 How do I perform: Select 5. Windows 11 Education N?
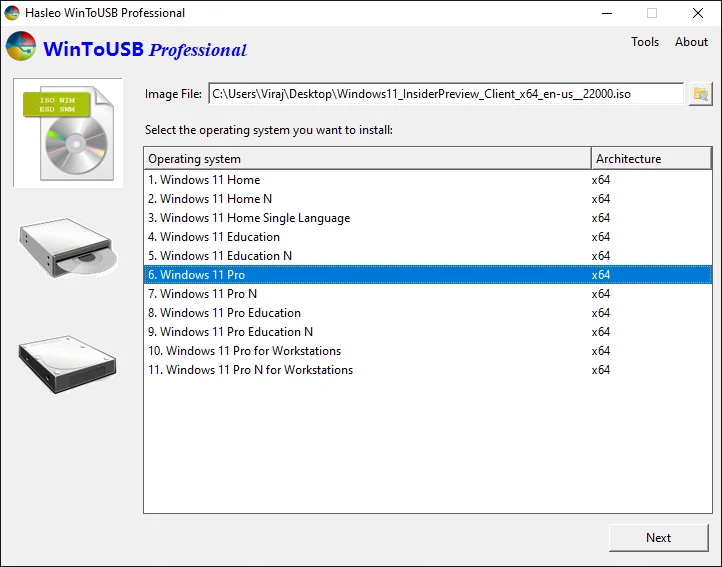(428, 256)
